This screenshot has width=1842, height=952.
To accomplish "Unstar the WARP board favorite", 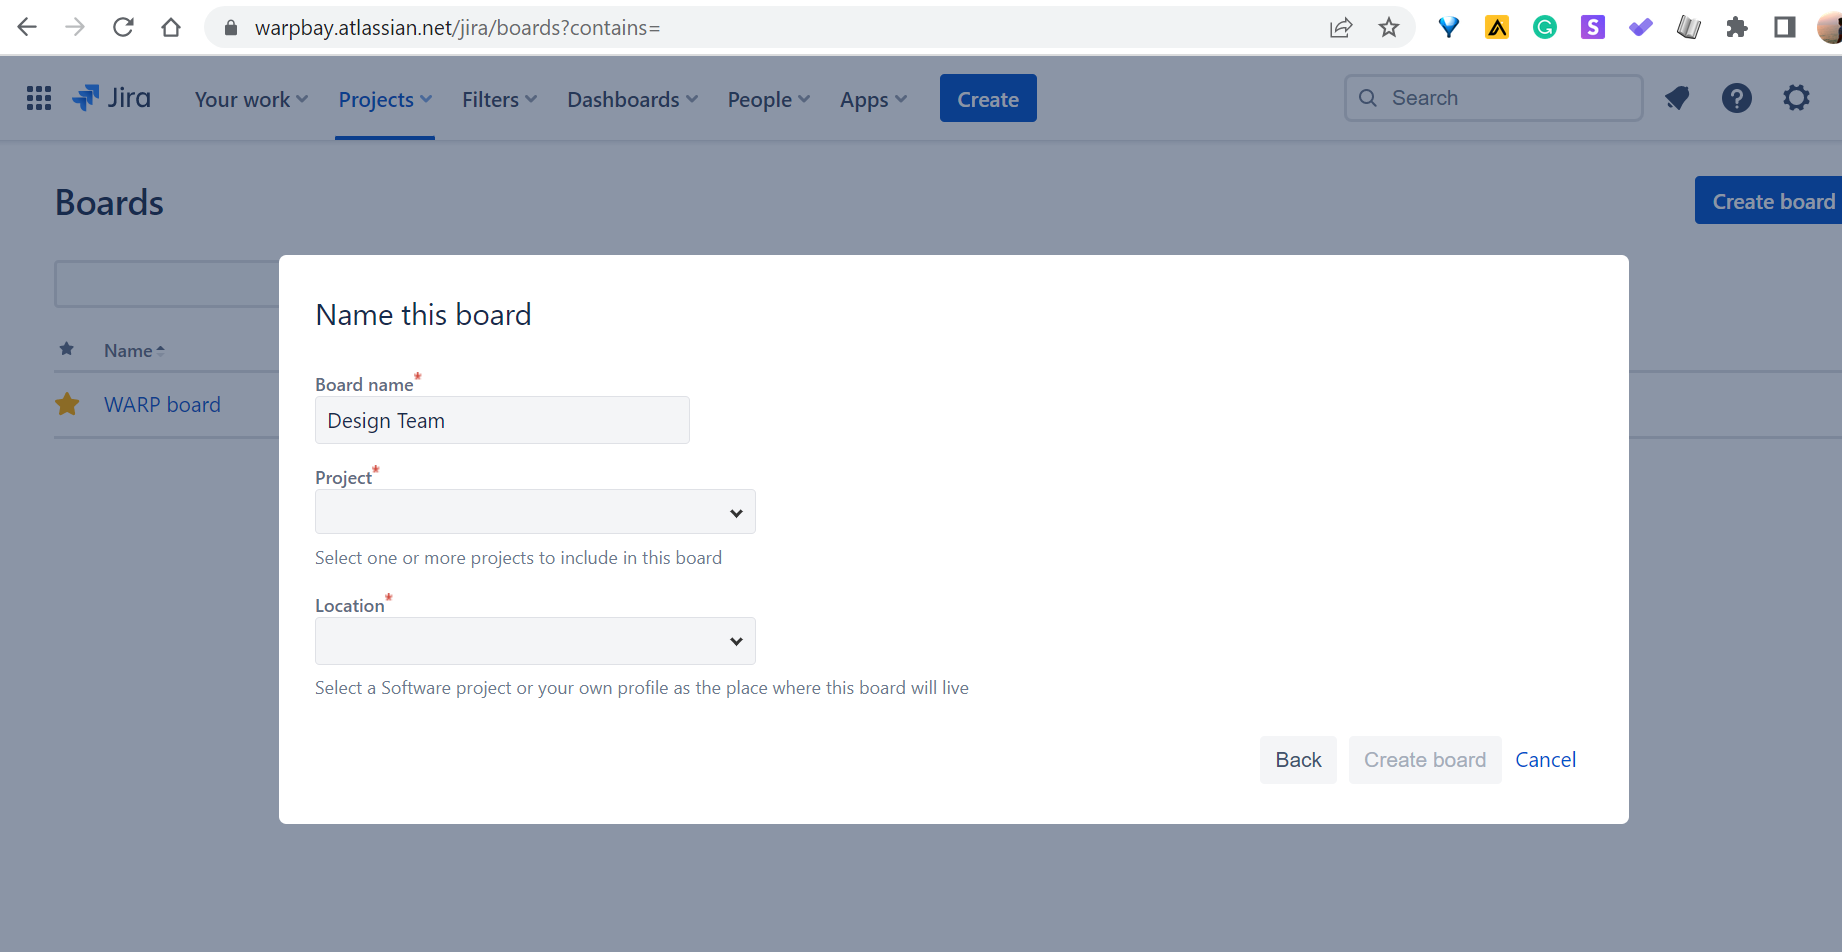I will 67,404.
